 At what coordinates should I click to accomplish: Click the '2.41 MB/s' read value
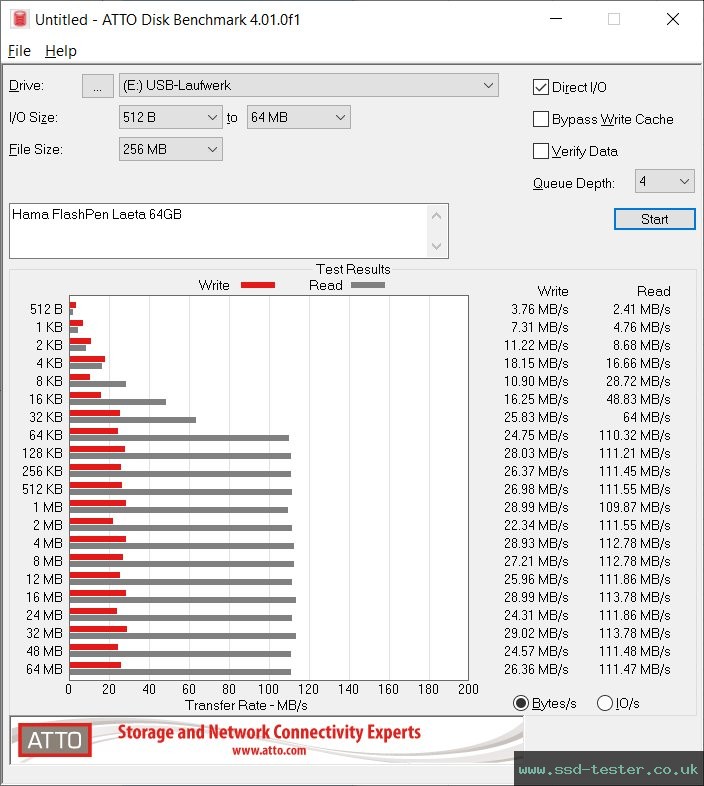[641, 309]
